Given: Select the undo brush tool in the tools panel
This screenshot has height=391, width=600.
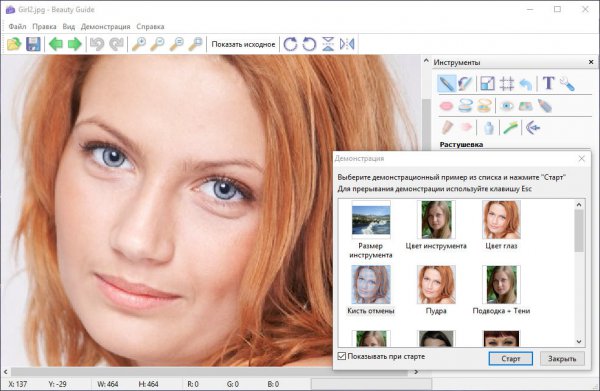Looking at the screenshot, I should [x=465, y=83].
